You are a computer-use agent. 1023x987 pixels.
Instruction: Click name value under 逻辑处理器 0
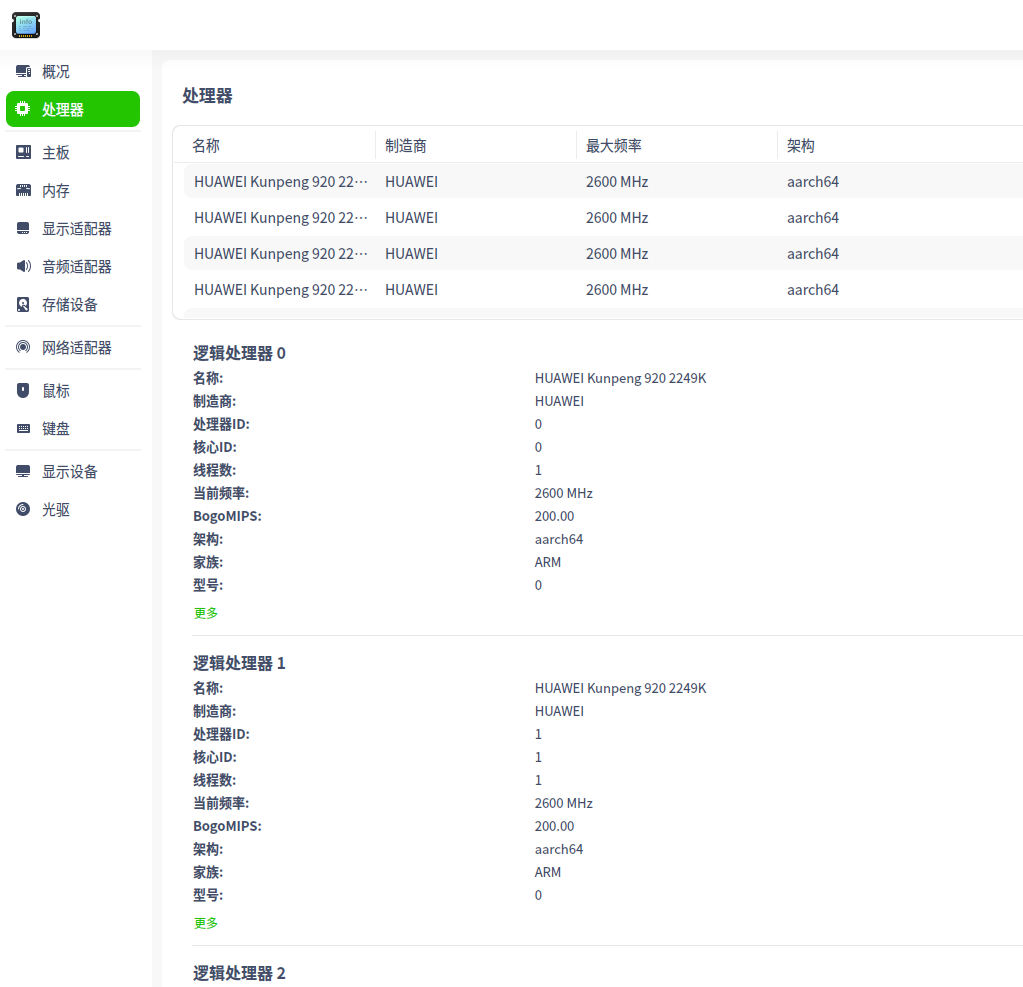(620, 378)
